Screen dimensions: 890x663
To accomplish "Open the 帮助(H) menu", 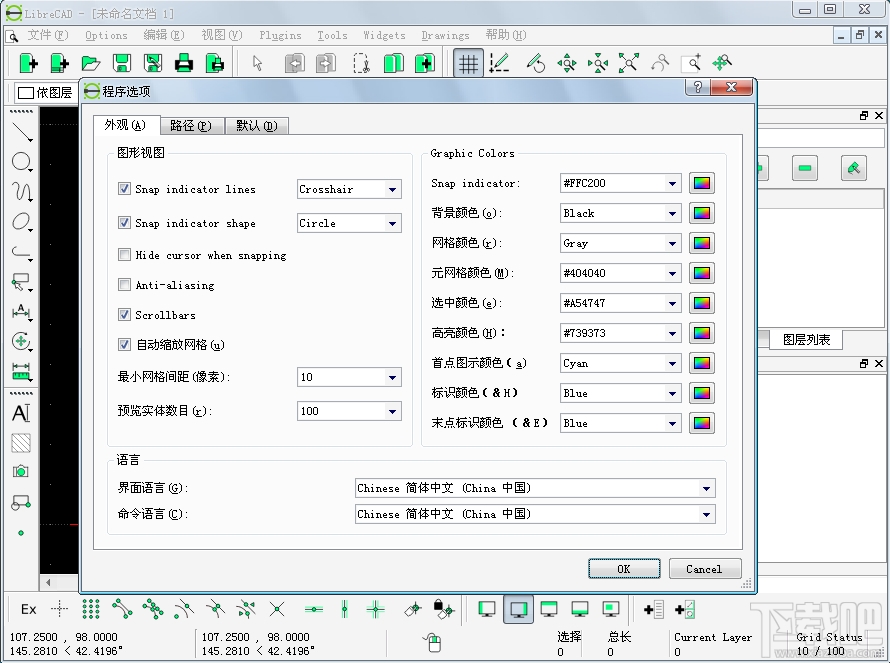I will pos(506,35).
